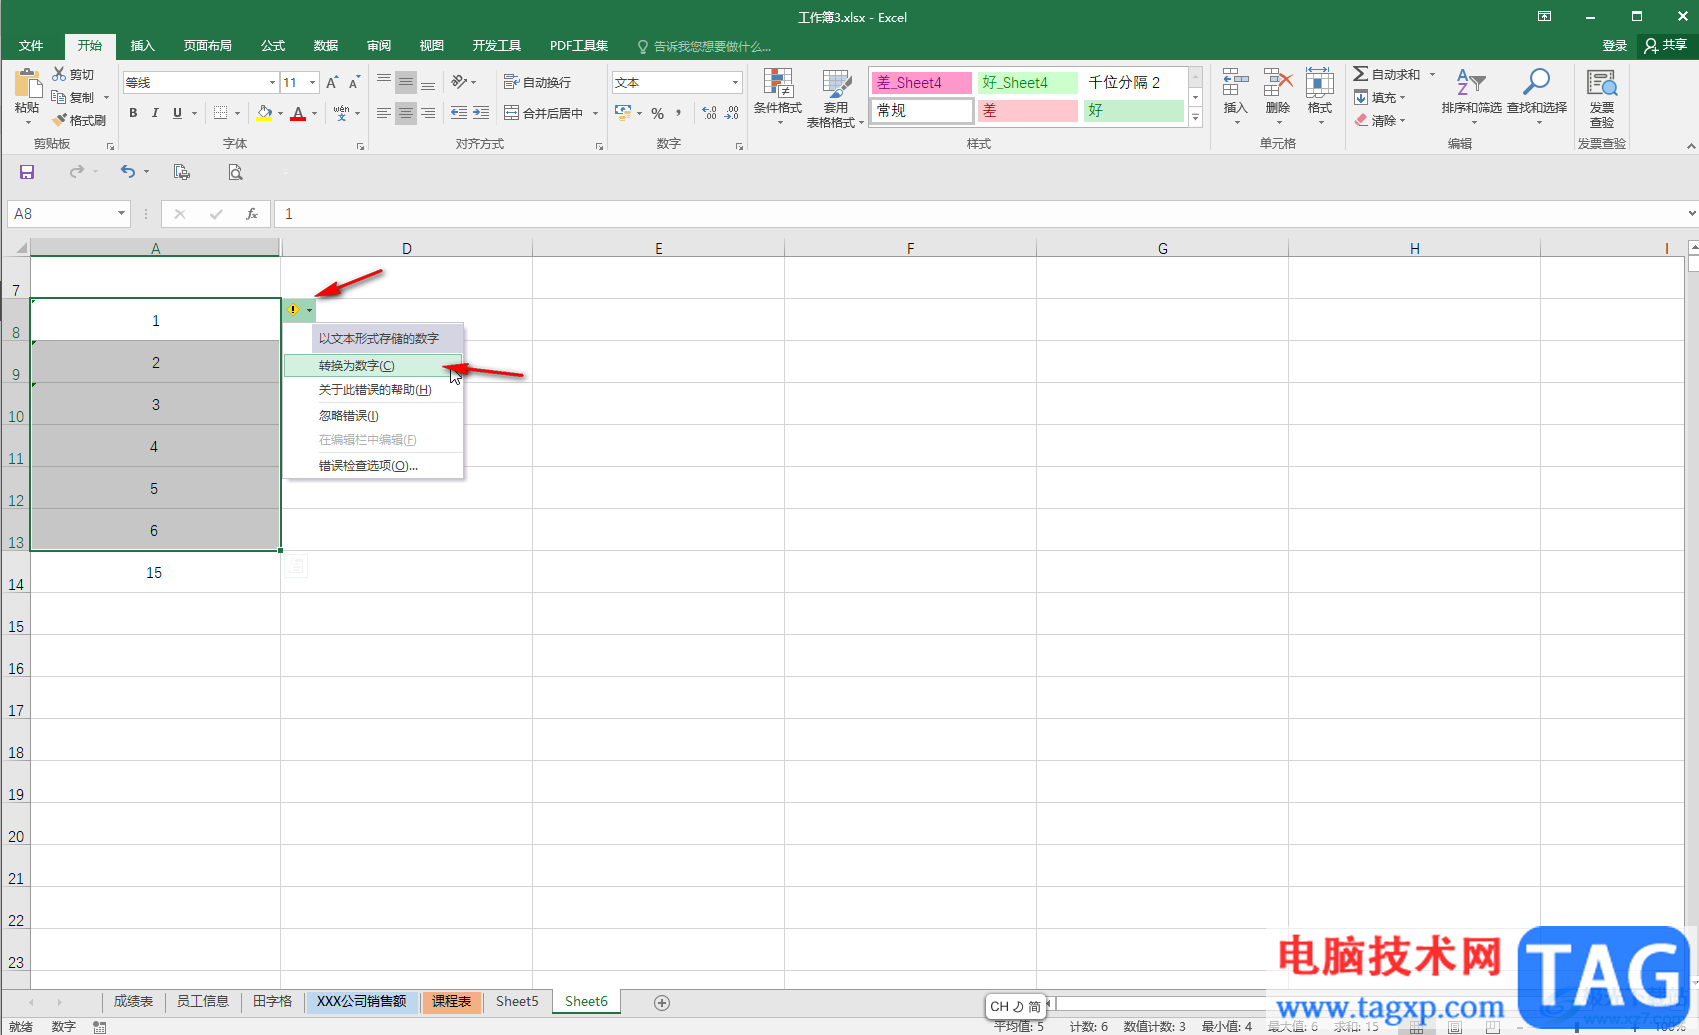Viewport: 1699px width, 1035px height.
Task: Open Find and Select magnifier icon
Action: (1537, 83)
